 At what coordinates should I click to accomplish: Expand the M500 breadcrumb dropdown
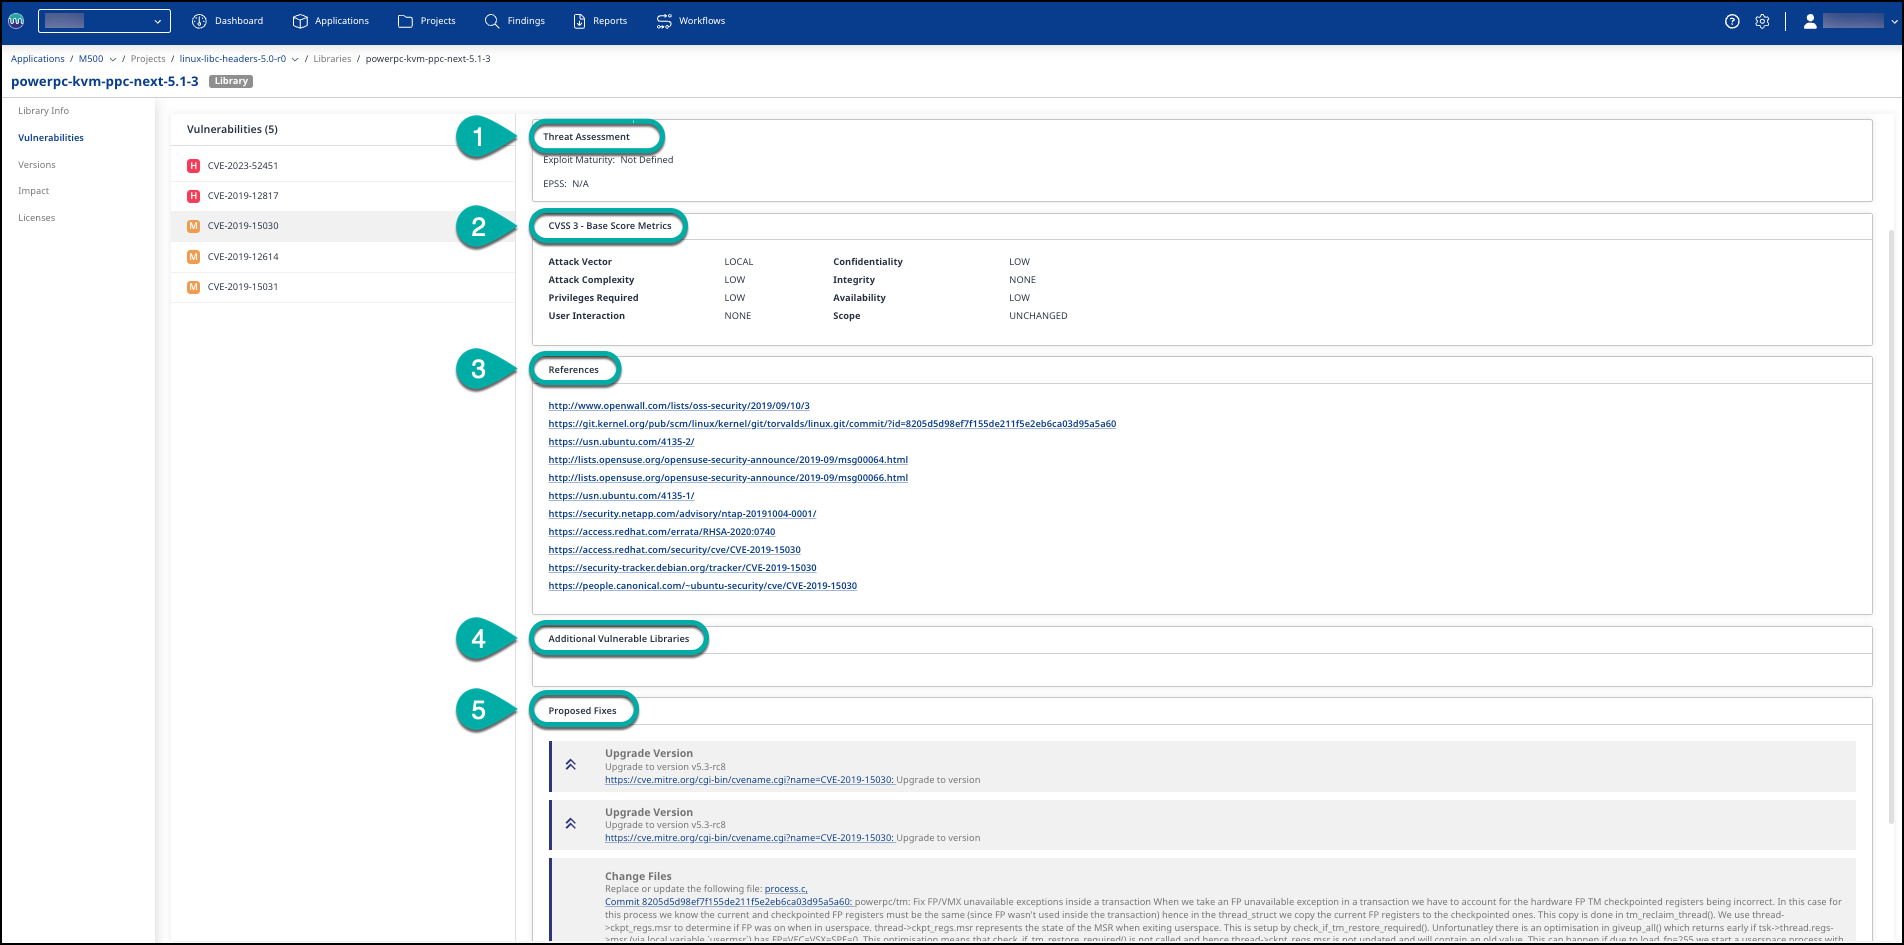pos(113,59)
